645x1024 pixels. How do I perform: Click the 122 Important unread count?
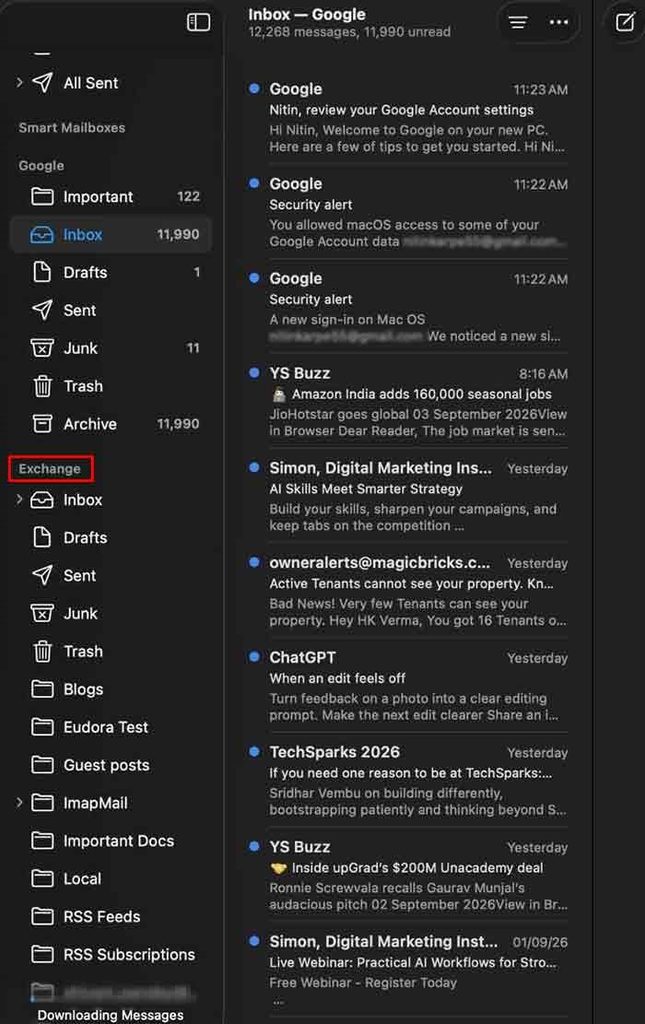(189, 197)
